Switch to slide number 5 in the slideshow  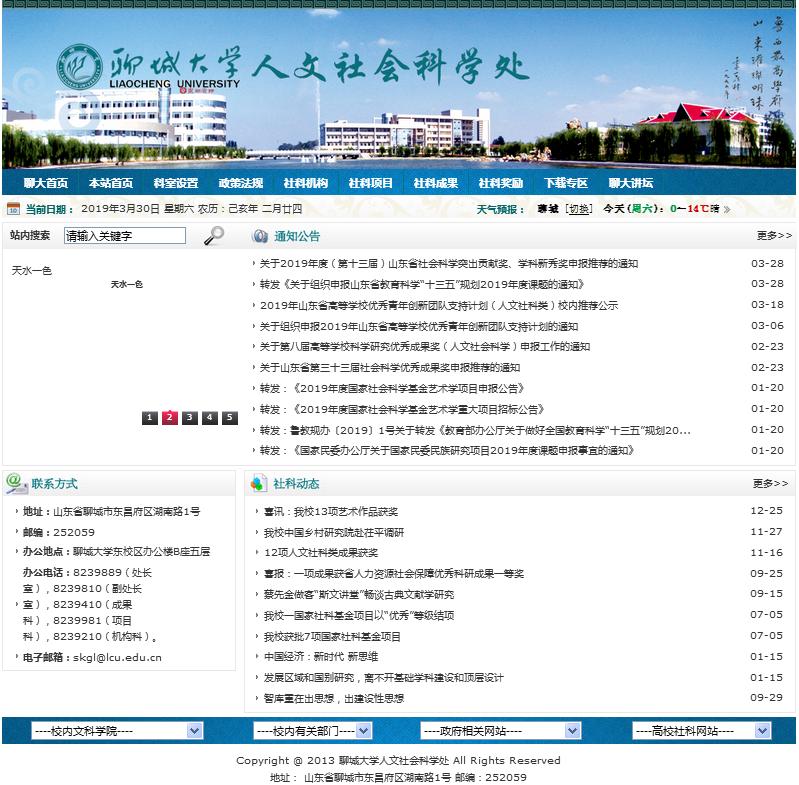229,418
